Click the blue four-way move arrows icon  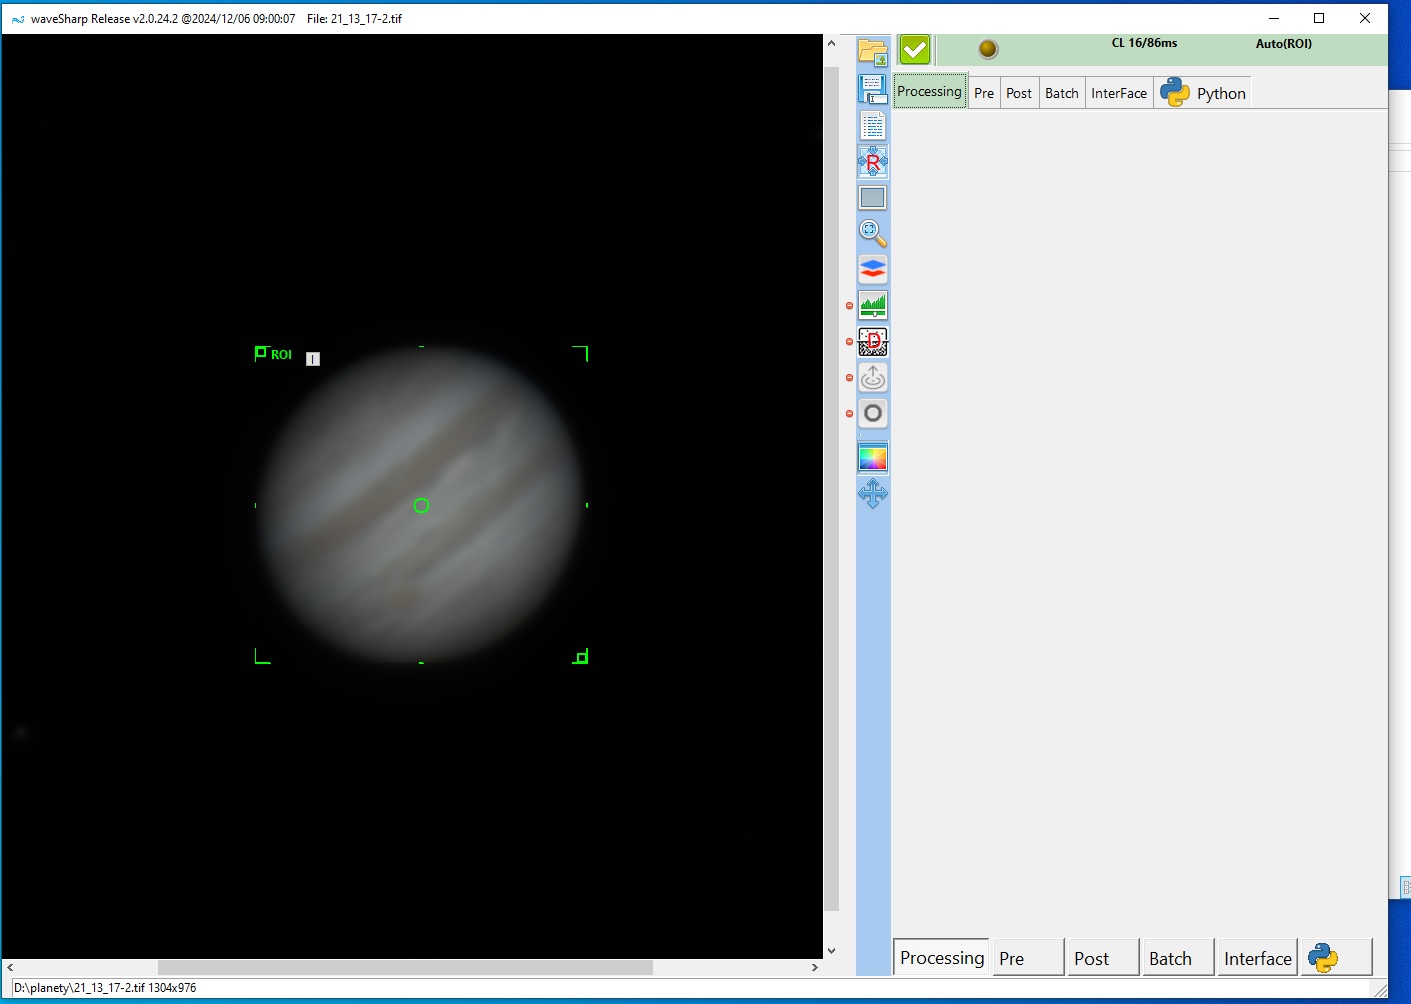[x=872, y=494]
